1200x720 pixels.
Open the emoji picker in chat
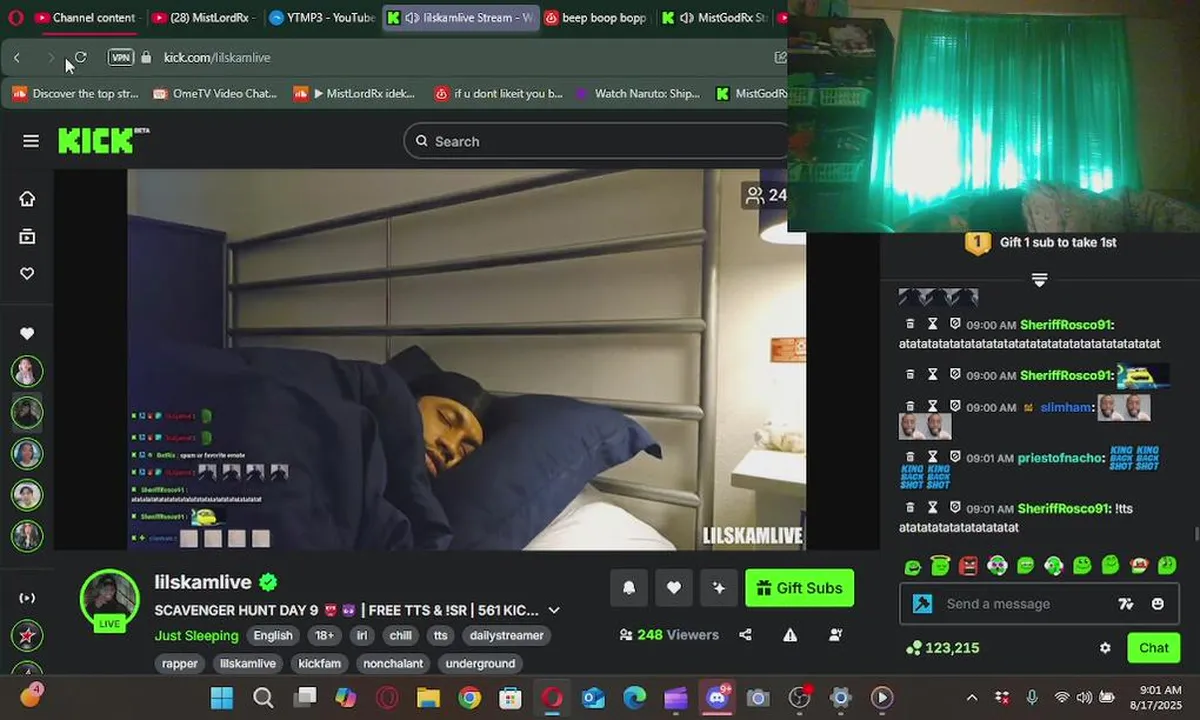pyautogui.click(x=1158, y=604)
